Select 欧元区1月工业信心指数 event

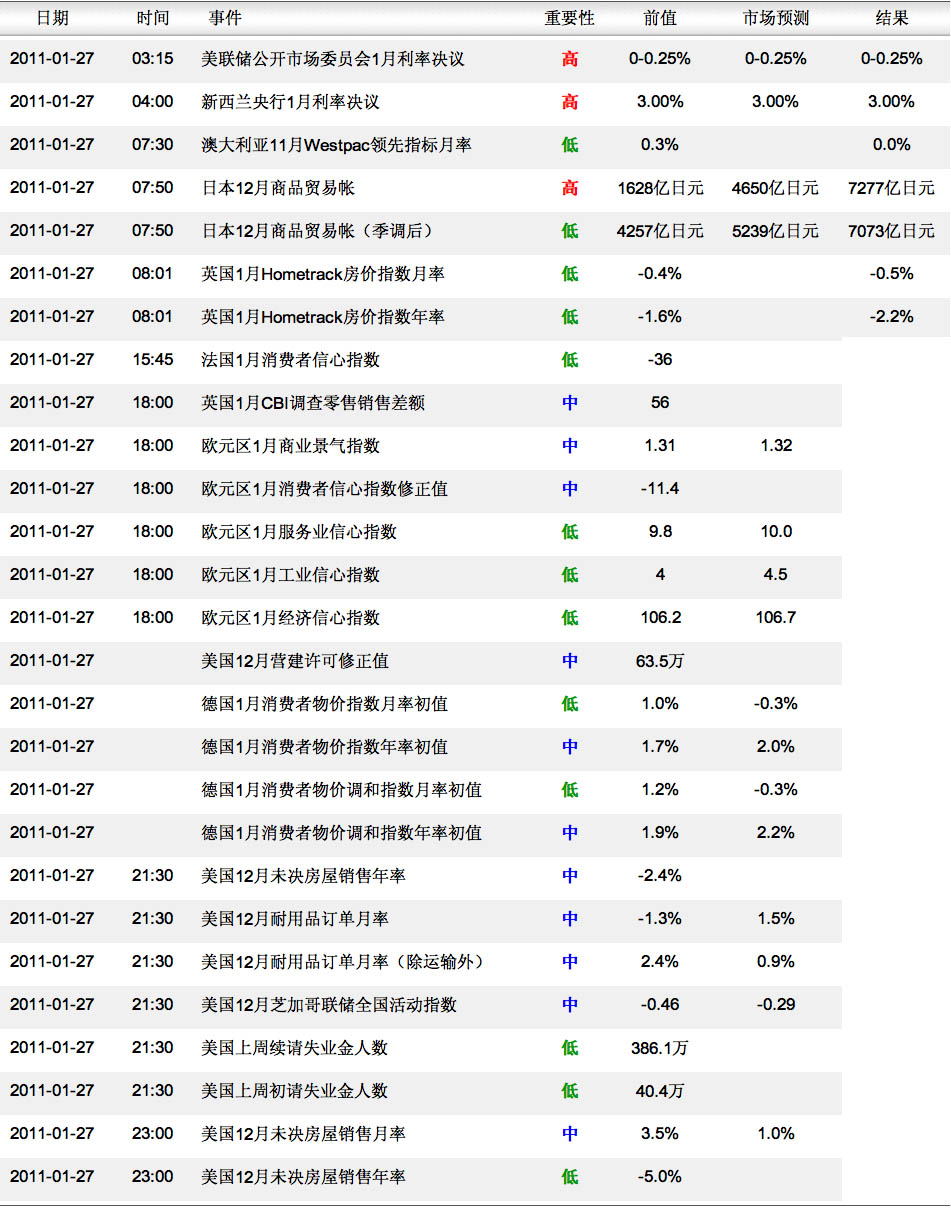point(291,575)
